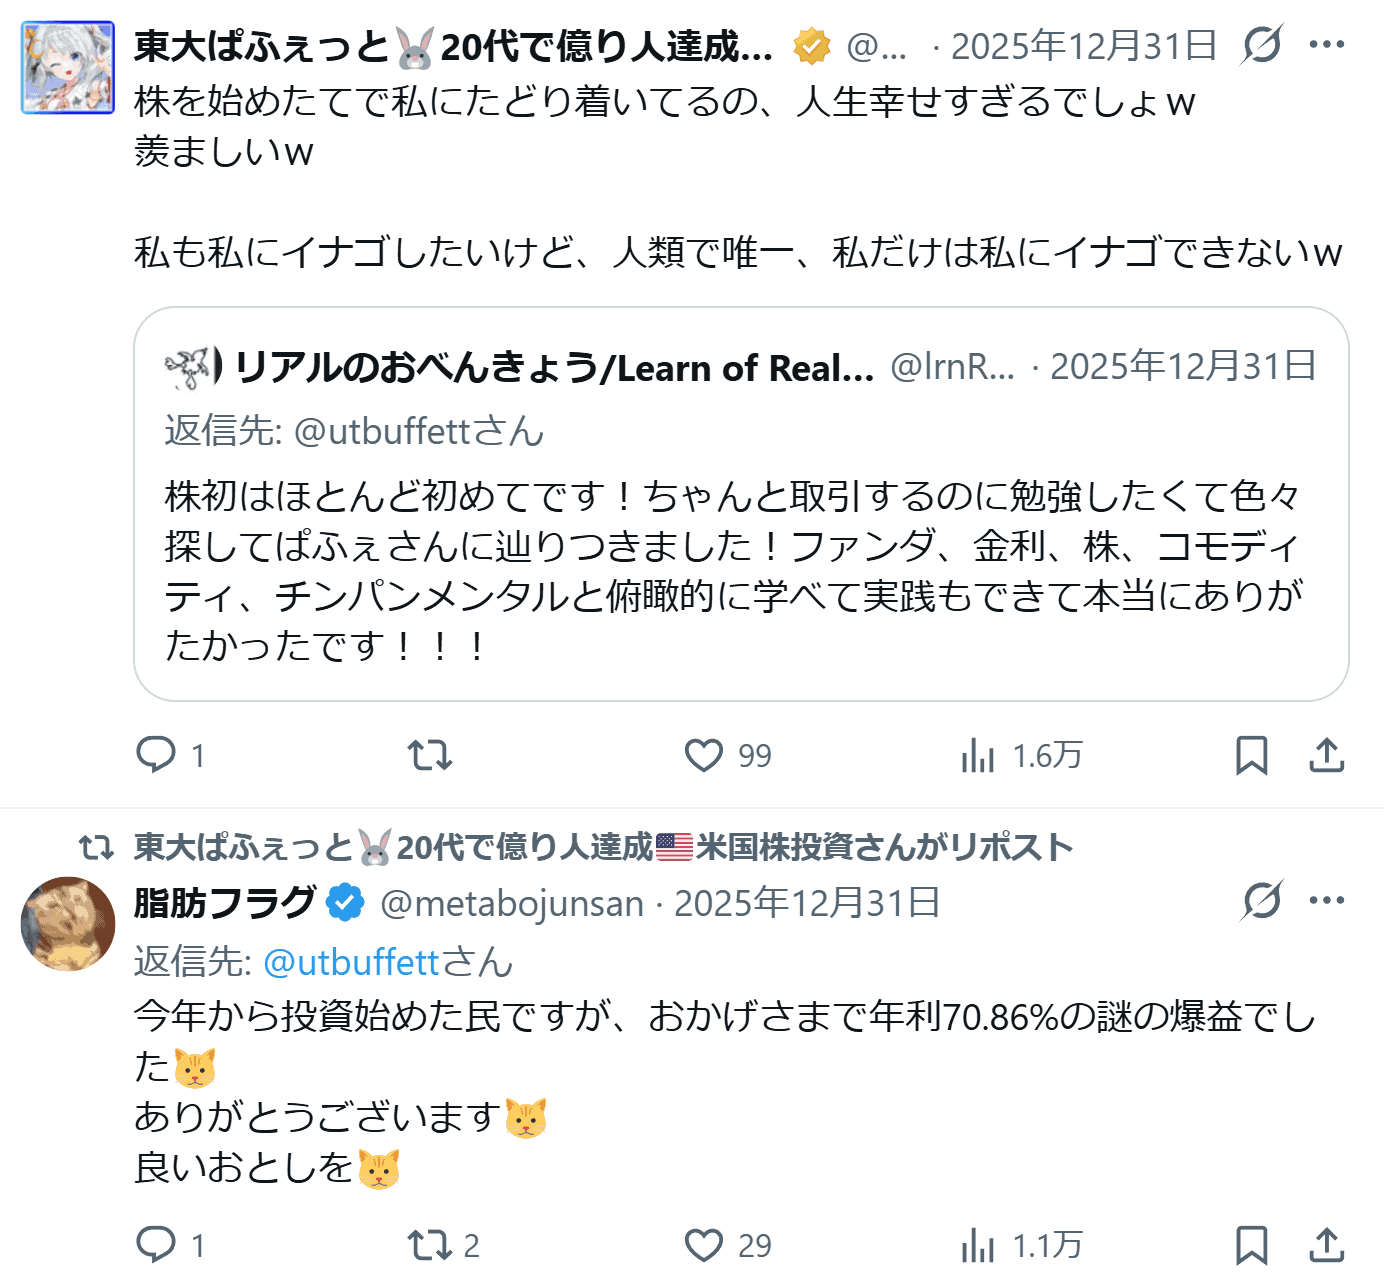Image resolution: width=1384 pixels, height=1288 pixels.
Task: Reply to the first post about stocks
Action: click(157, 755)
